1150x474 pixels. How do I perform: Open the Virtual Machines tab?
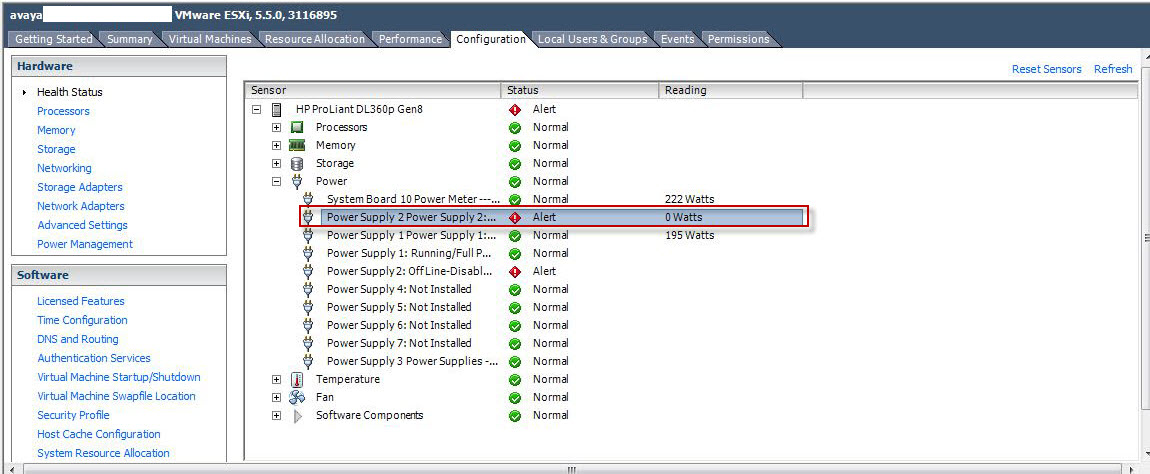point(210,39)
